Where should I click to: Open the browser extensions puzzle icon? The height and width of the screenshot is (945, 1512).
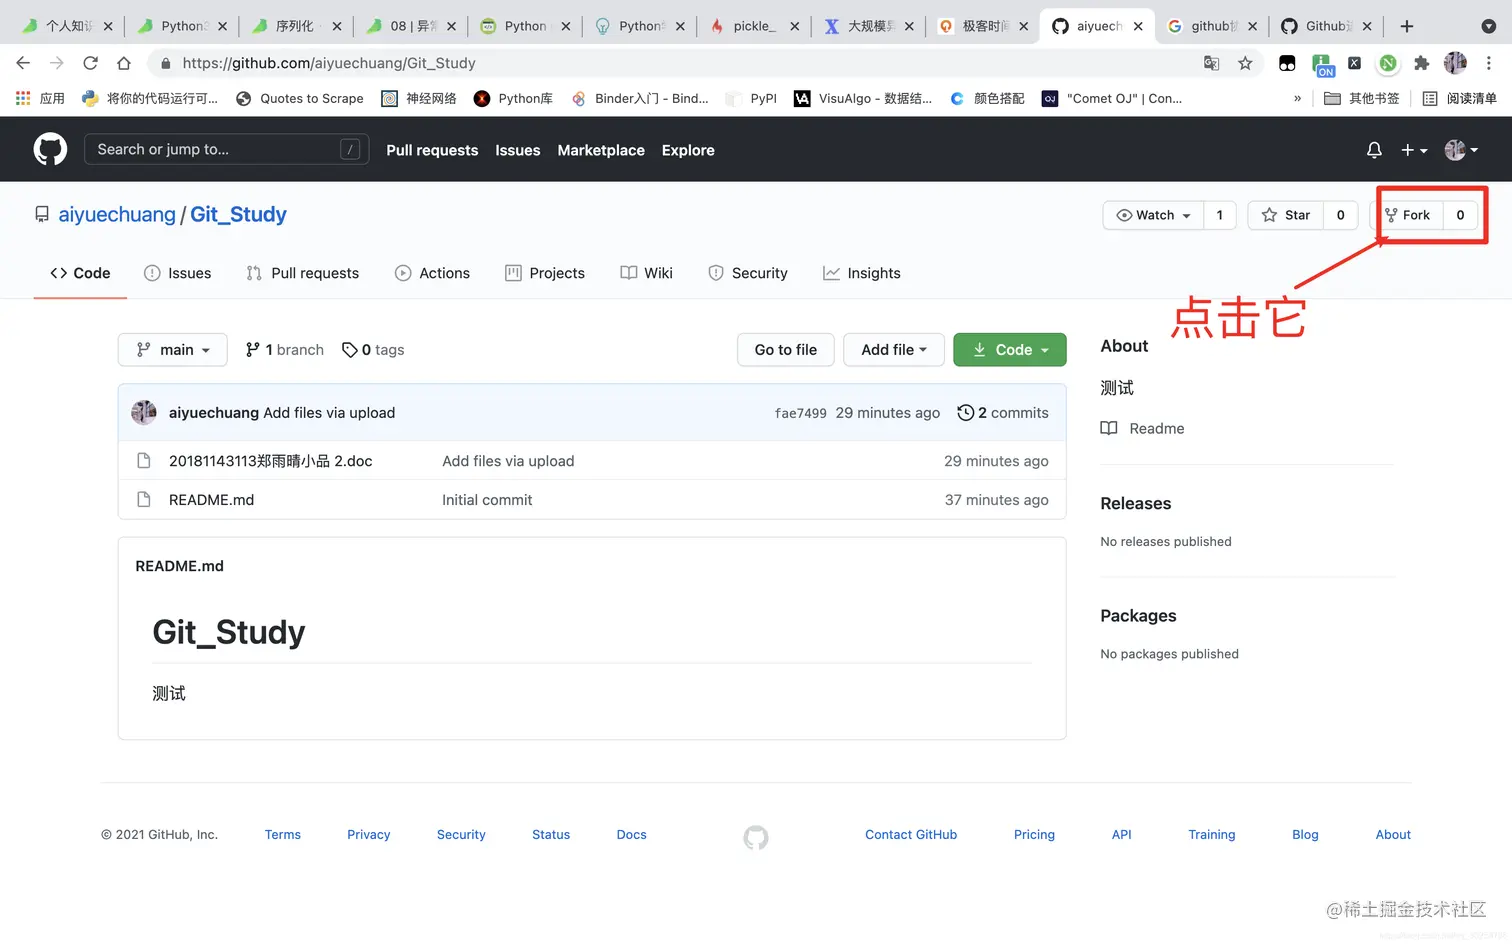[x=1421, y=63]
